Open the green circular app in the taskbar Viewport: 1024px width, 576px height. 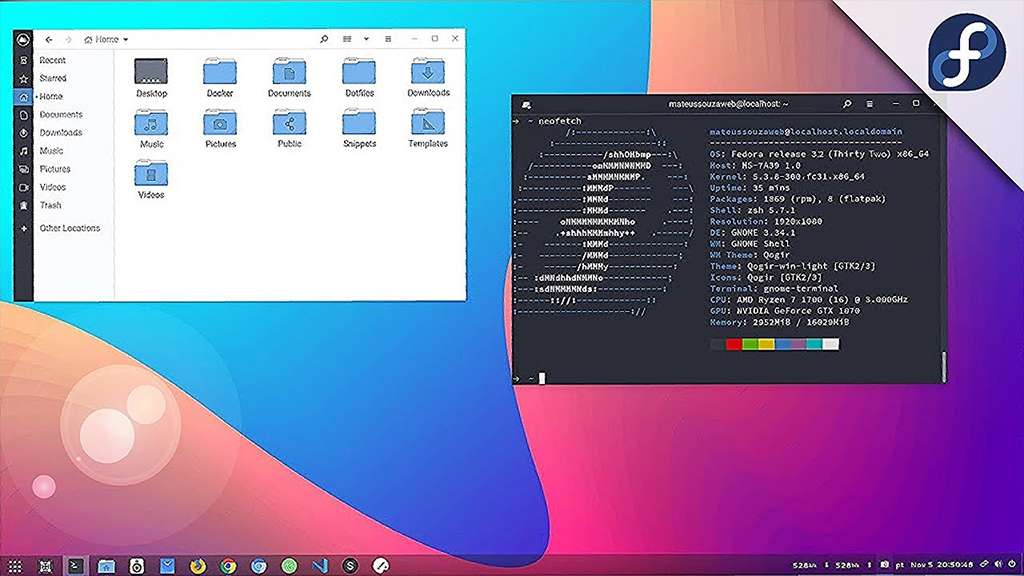click(289, 566)
